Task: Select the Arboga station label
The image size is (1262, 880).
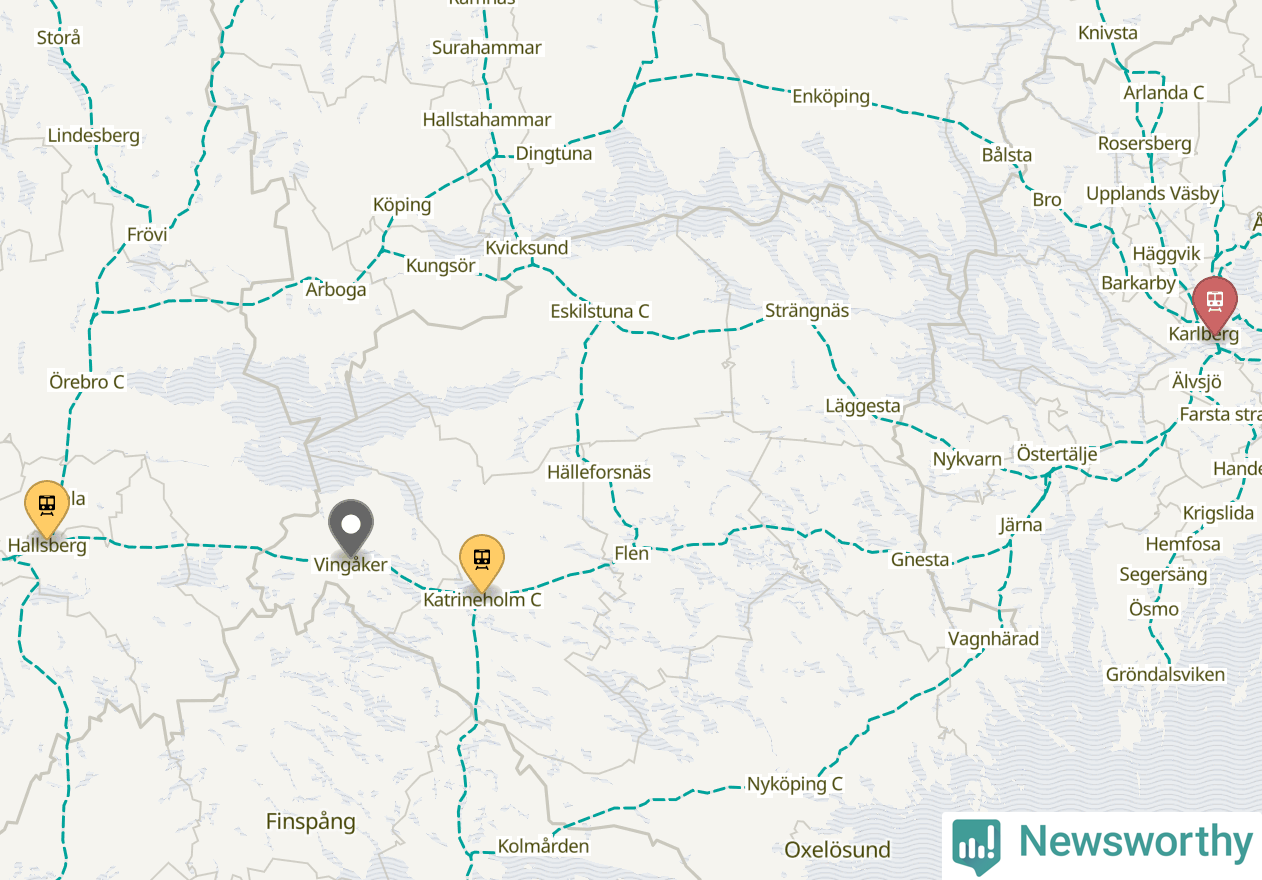Action: tap(336, 290)
